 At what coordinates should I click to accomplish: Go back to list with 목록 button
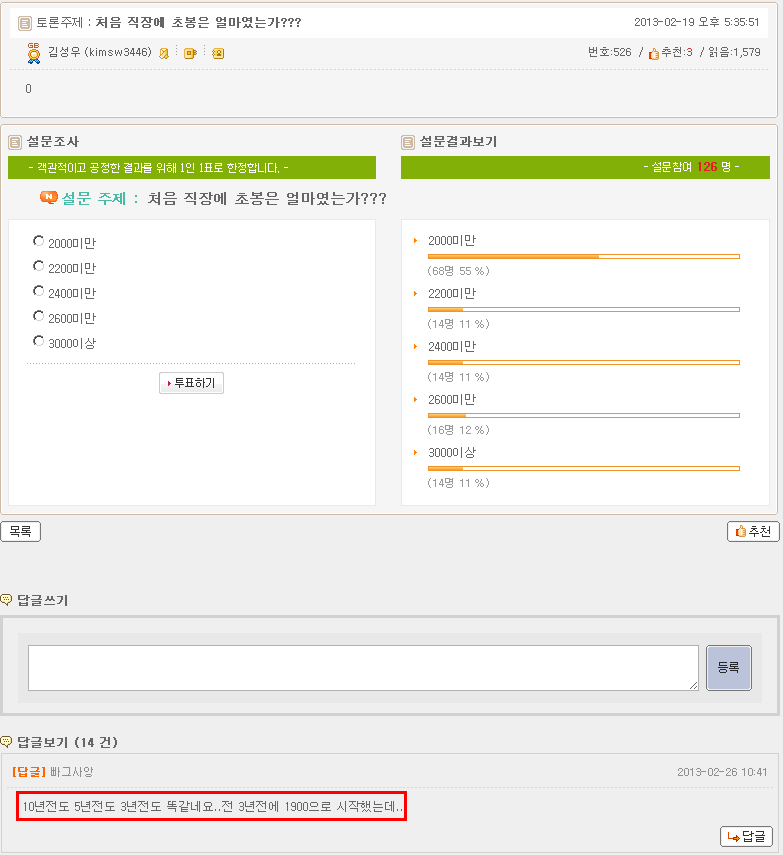pos(21,532)
